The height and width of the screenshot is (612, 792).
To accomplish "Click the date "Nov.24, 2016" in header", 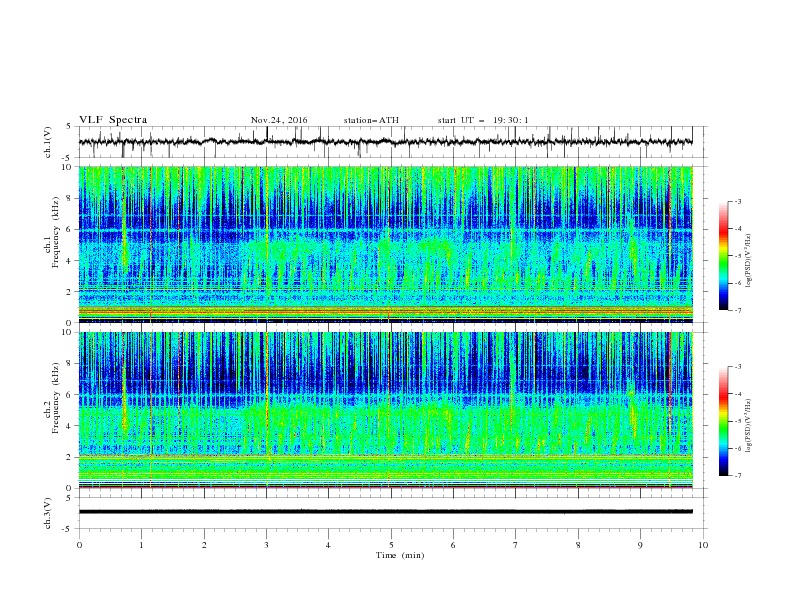I will pos(279,120).
